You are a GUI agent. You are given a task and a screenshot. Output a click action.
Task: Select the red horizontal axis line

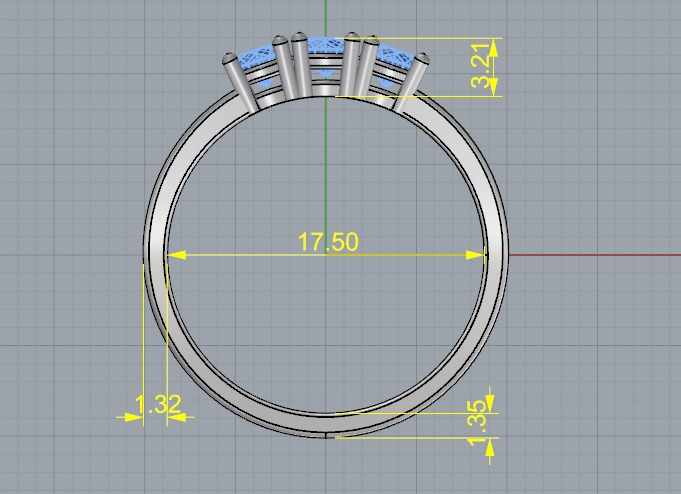point(595,255)
